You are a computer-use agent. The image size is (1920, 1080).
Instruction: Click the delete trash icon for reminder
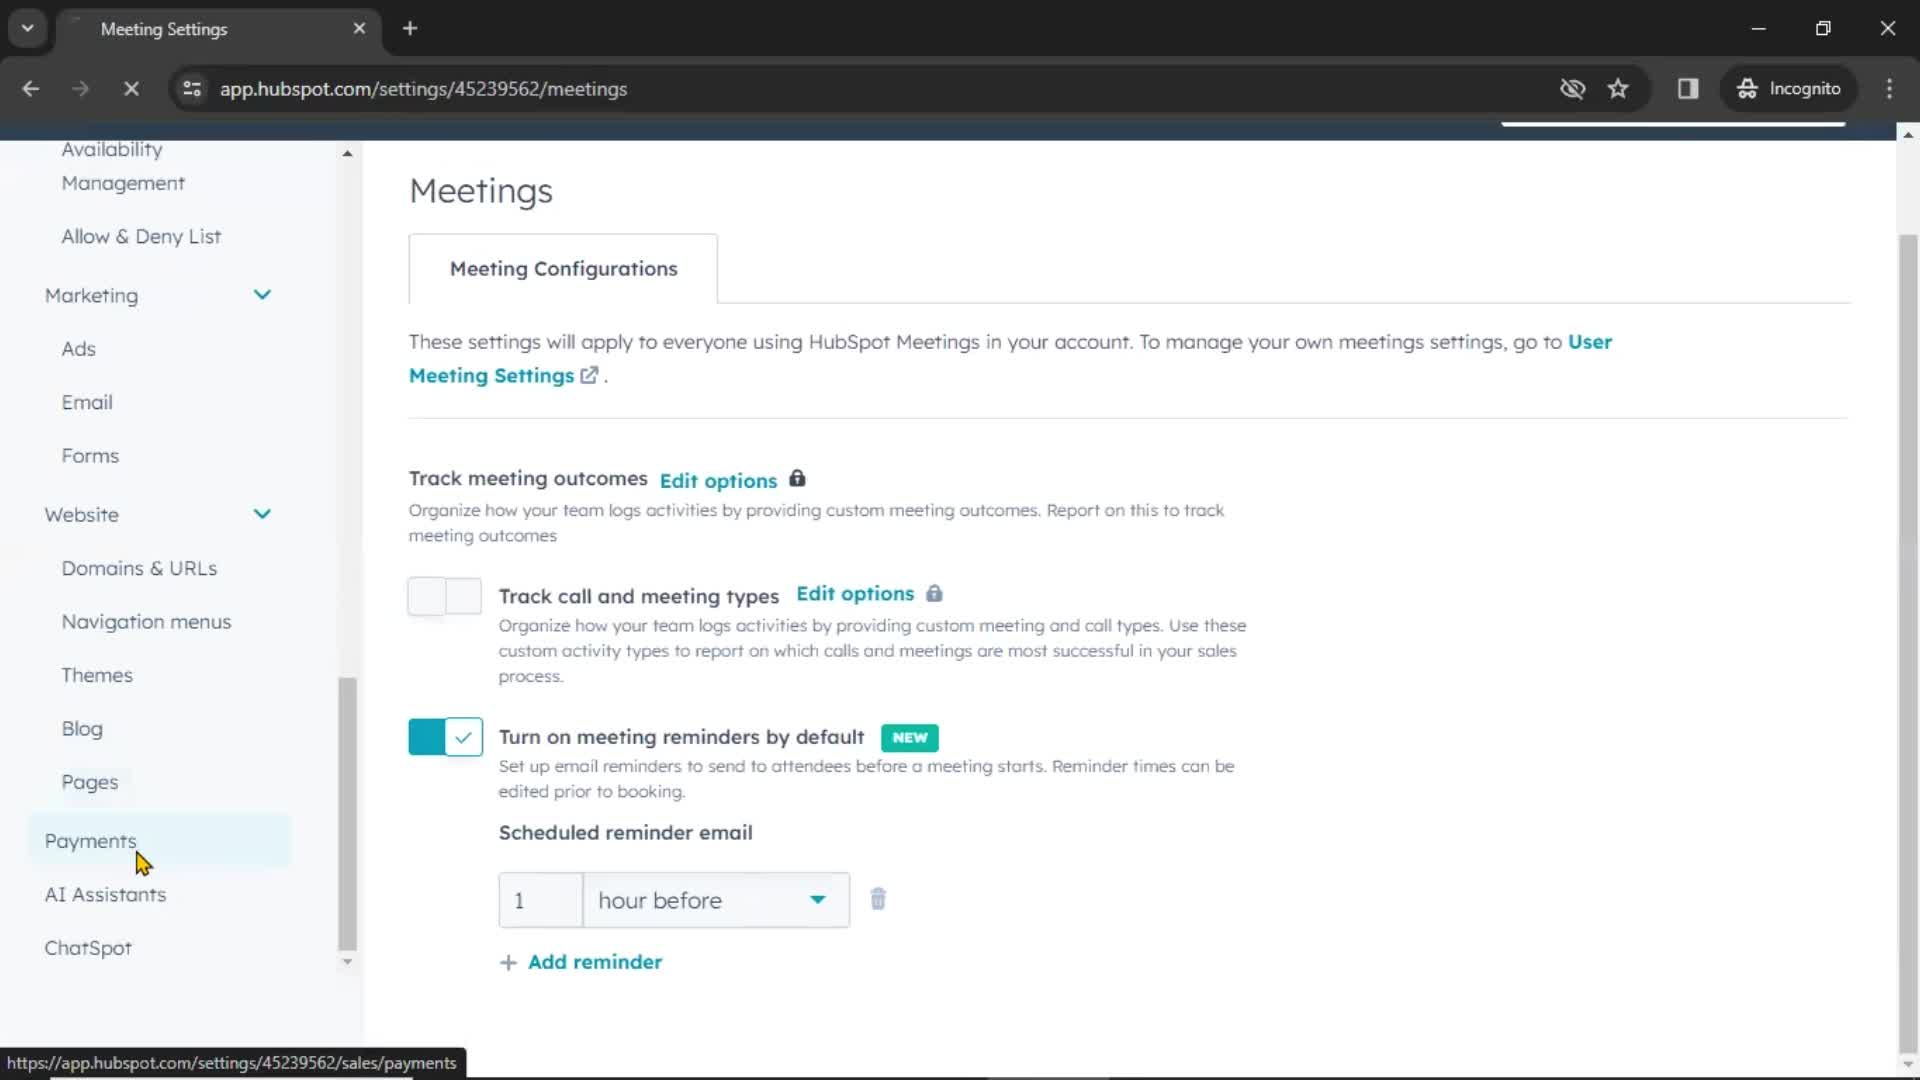pos(878,899)
